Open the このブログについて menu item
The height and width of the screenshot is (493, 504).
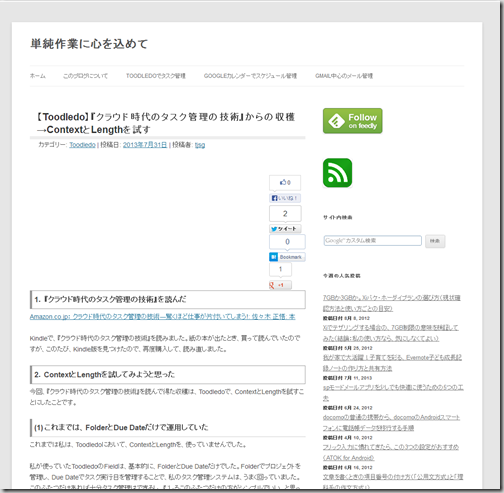85,76
